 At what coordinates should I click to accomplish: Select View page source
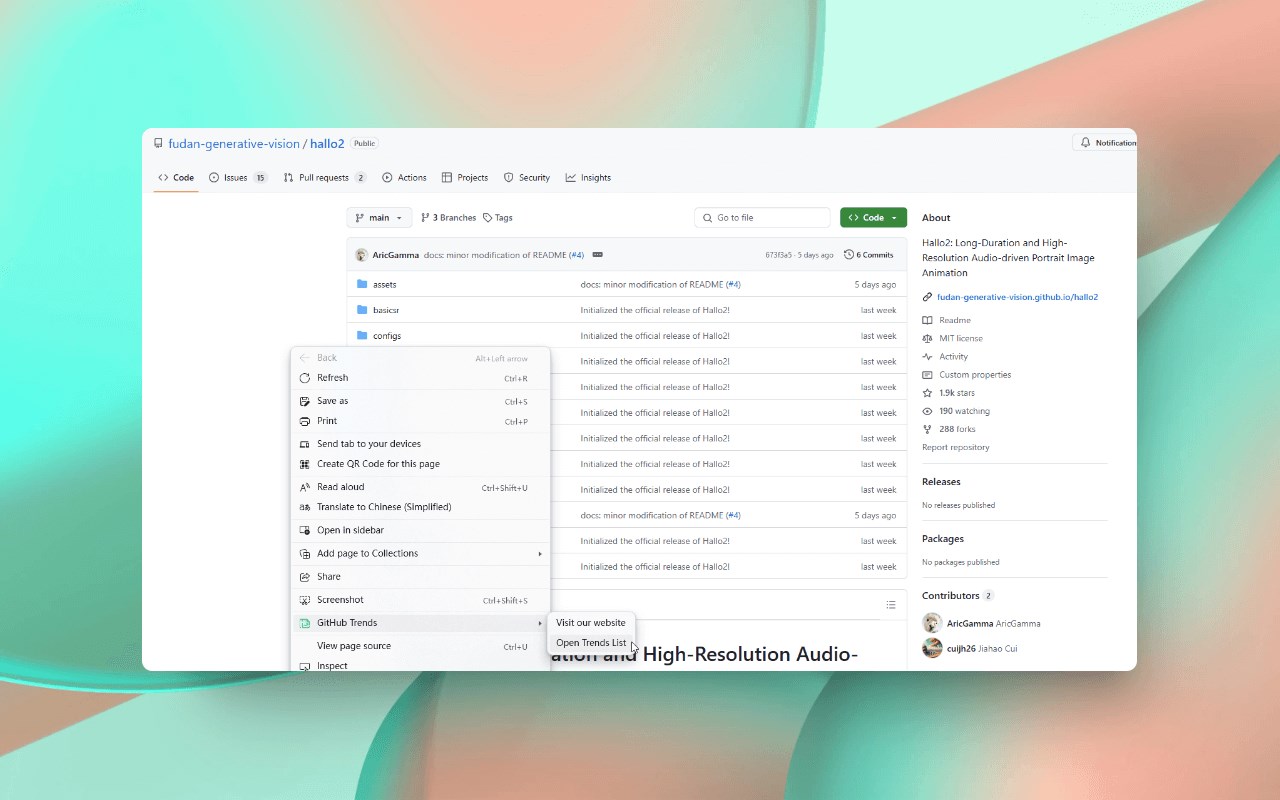420,646
